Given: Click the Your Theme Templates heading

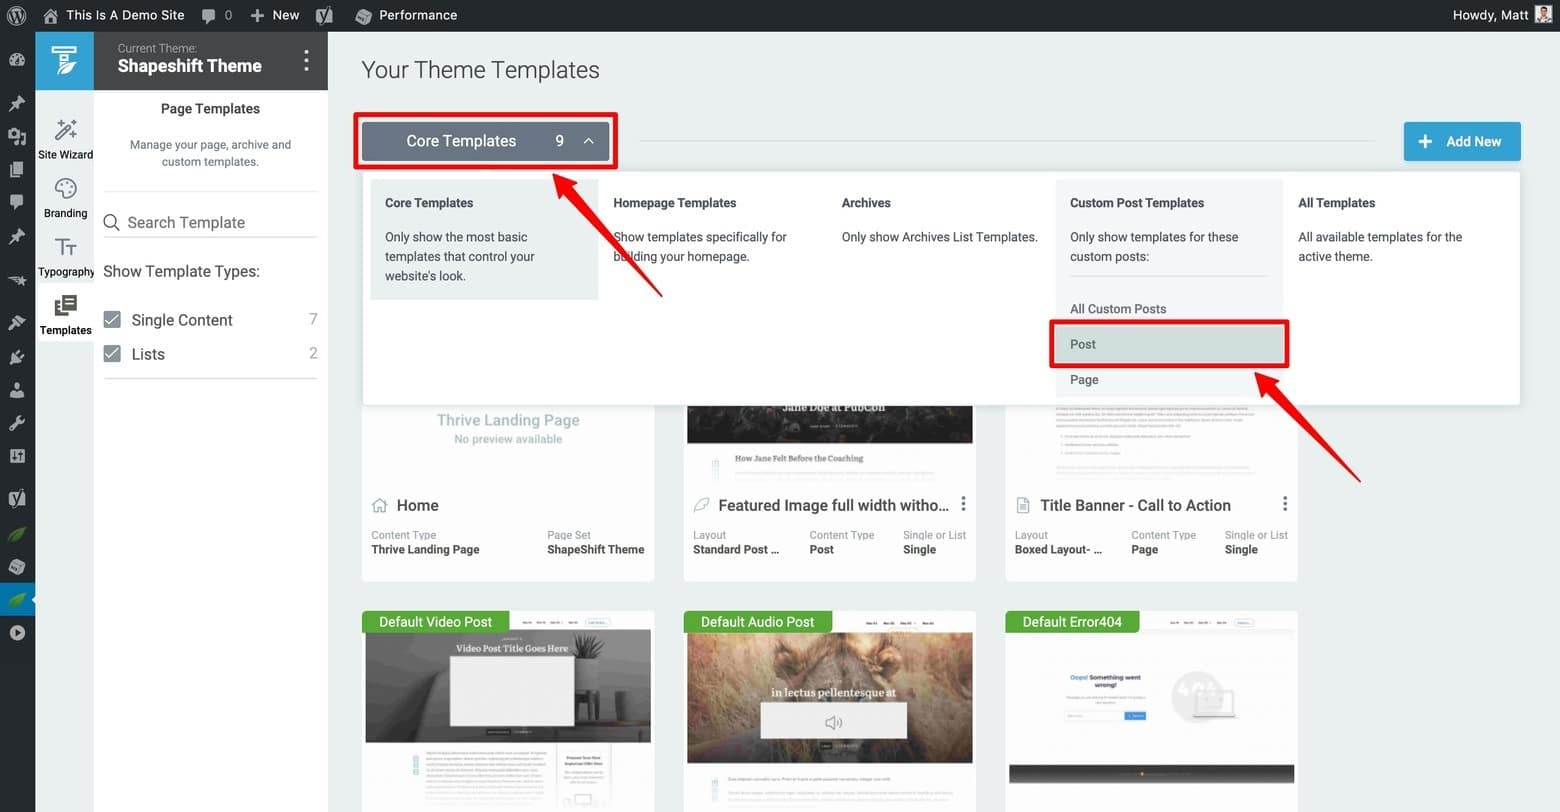Looking at the screenshot, I should [x=480, y=70].
